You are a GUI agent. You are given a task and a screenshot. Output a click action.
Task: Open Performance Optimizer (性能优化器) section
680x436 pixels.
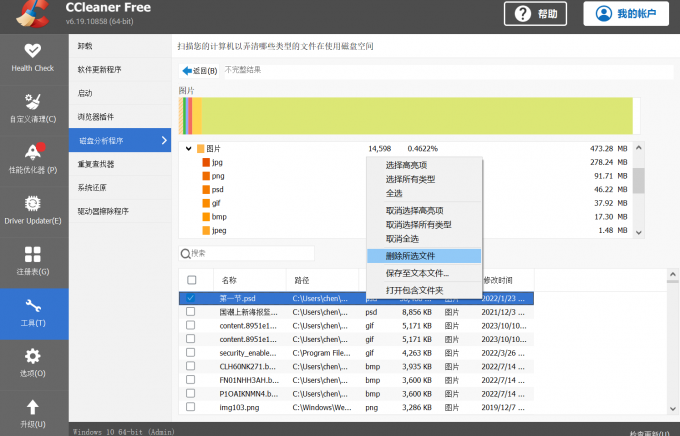(x=33, y=159)
